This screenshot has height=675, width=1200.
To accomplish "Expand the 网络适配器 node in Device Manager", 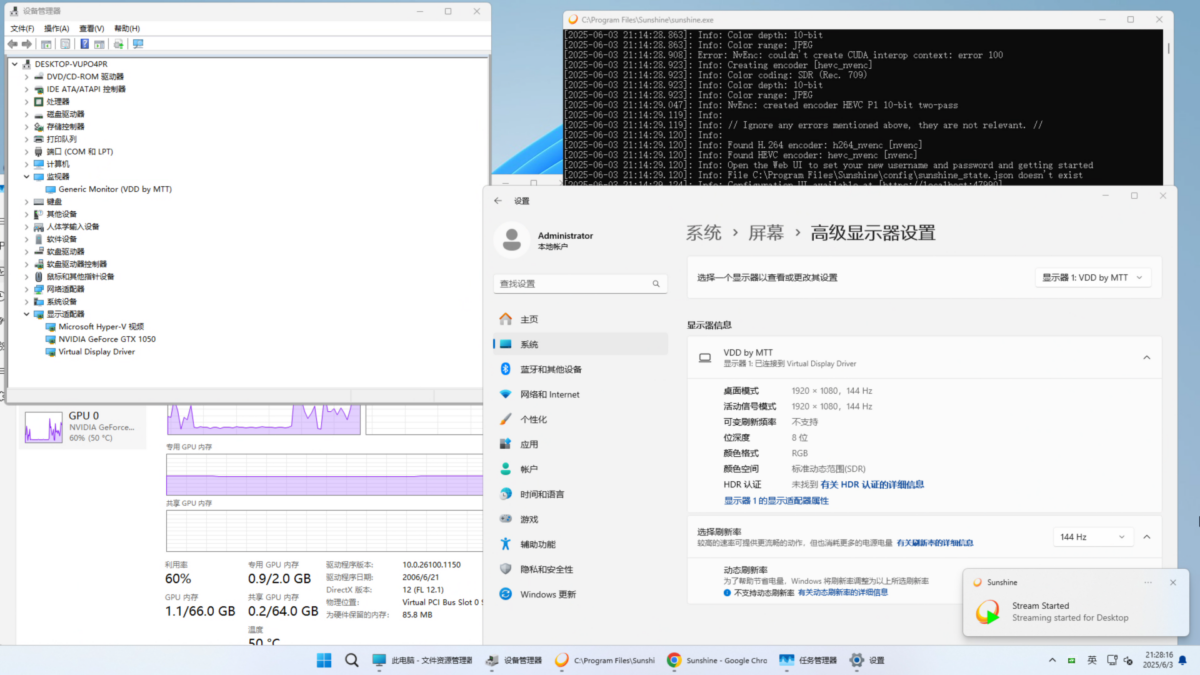I will [27, 289].
